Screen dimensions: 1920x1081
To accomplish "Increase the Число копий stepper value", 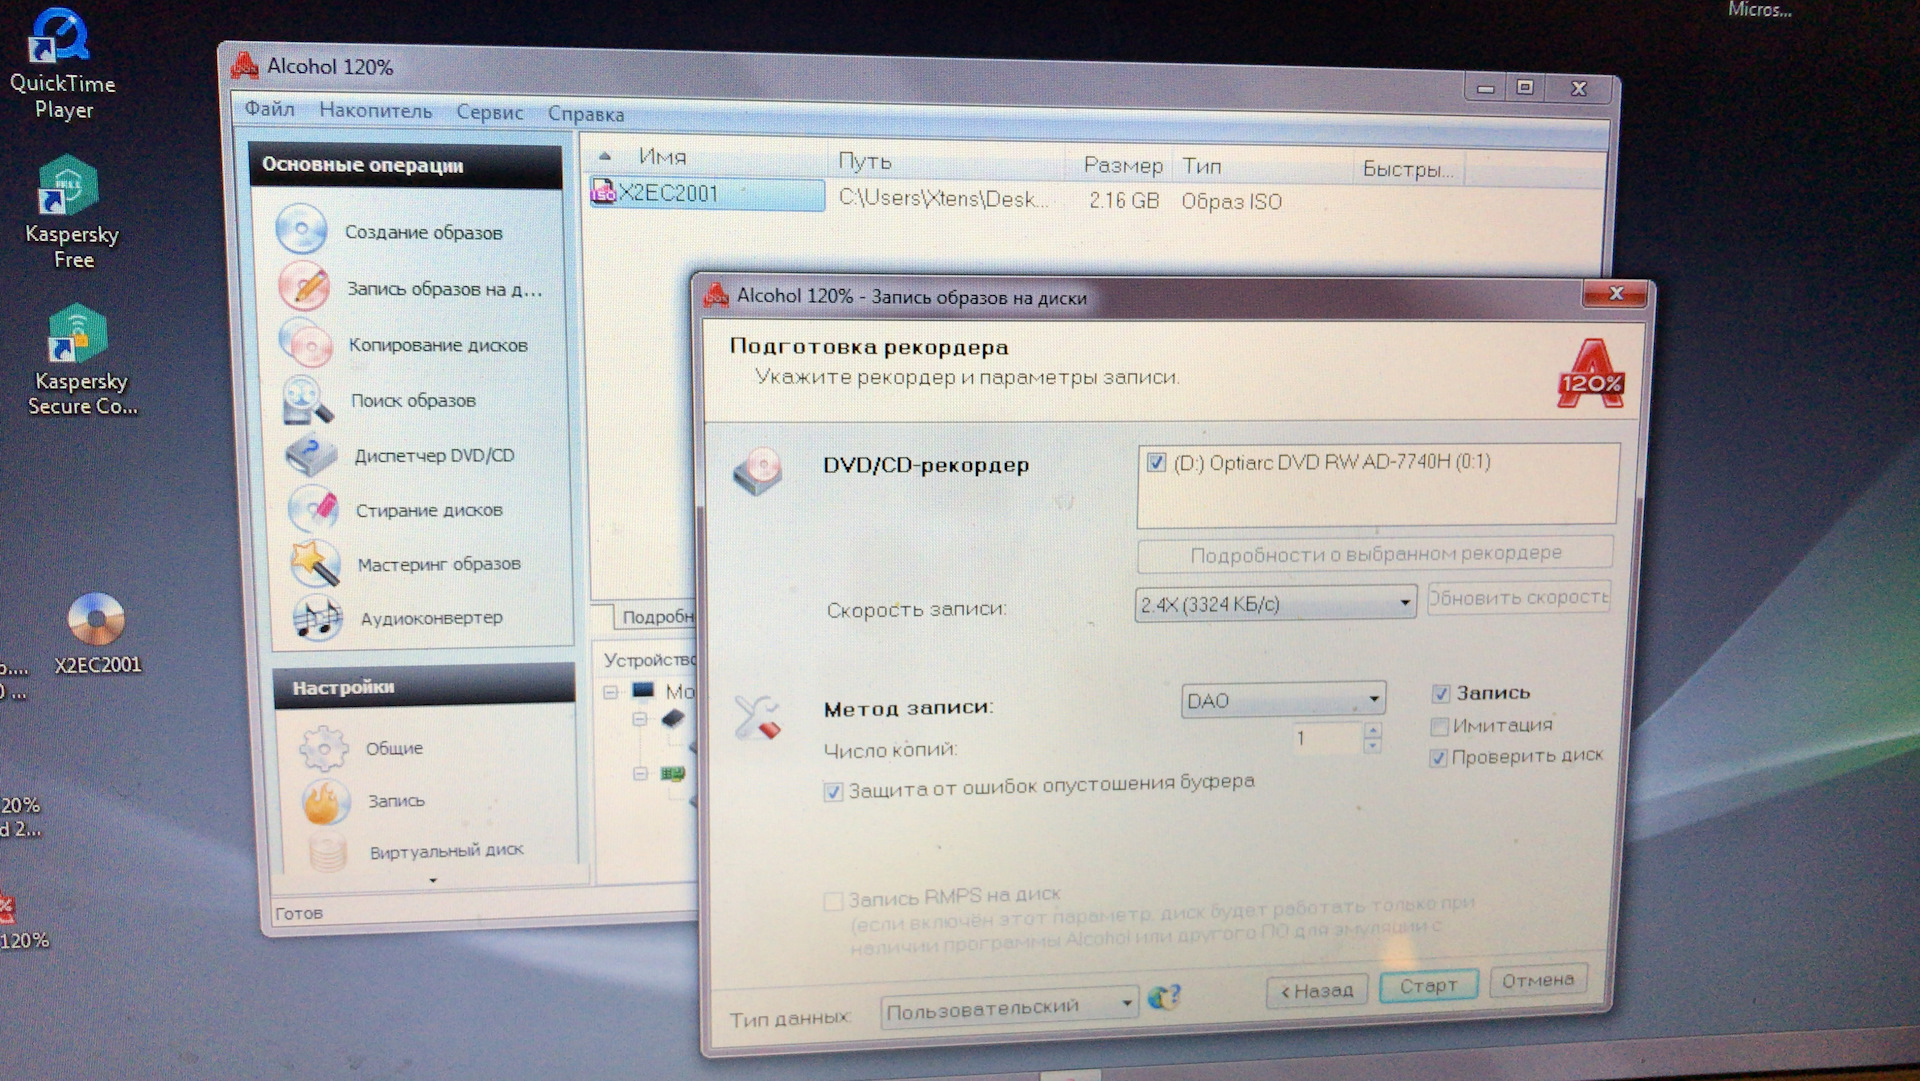I will (x=1372, y=730).
